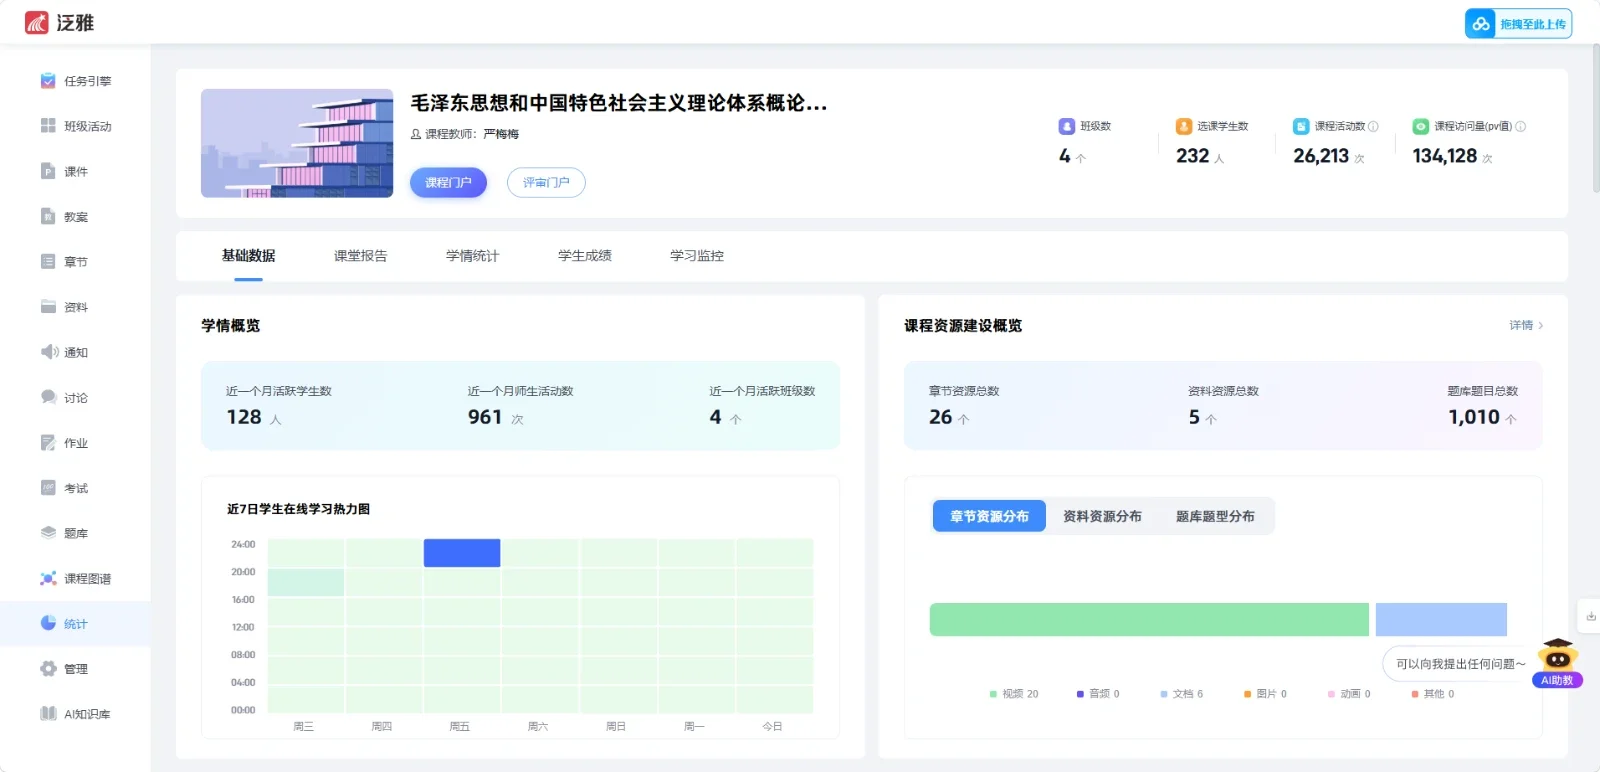Viewport: 1600px width, 772px height.
Task: Open the 教案 sidebar icon
Action: (48, 216)
